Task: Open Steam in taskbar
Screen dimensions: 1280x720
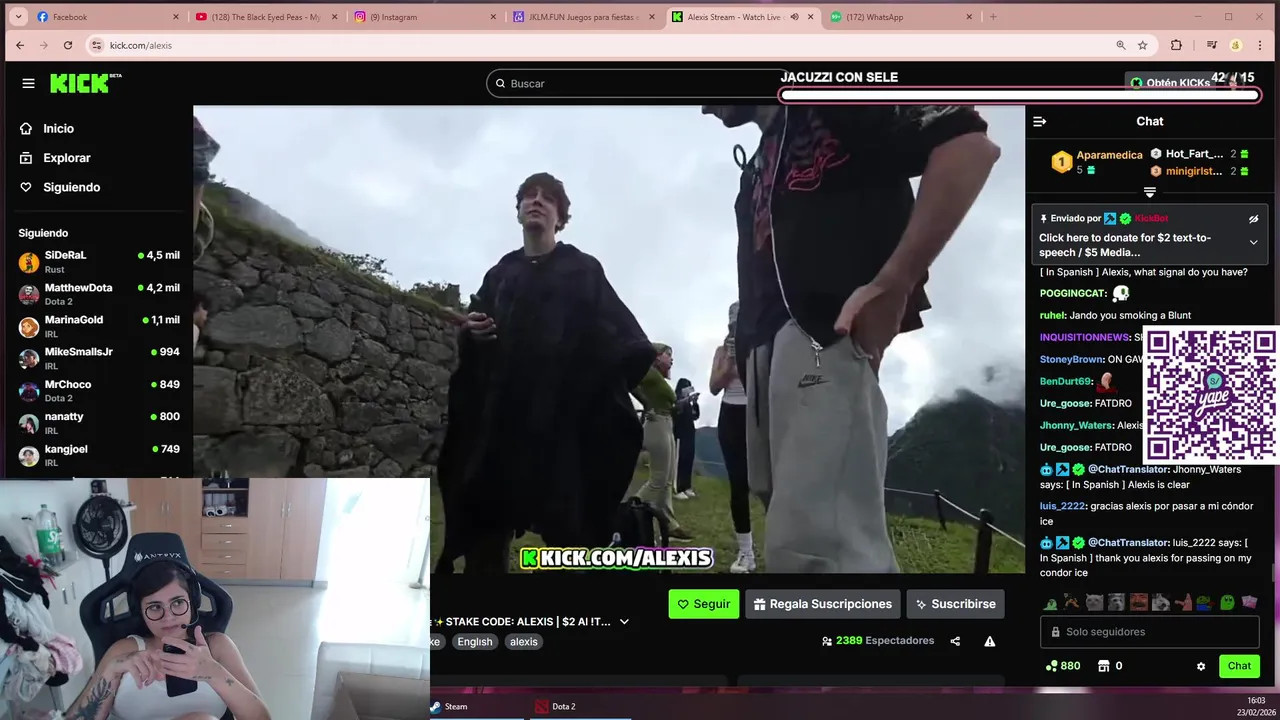Action: [448, 706]
